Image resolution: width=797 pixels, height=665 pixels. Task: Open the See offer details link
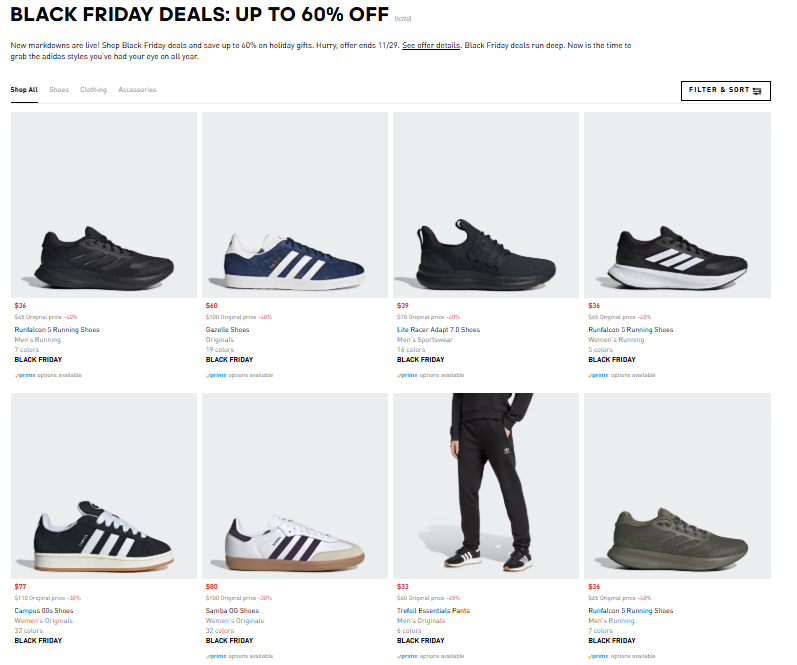pos(431,46)
